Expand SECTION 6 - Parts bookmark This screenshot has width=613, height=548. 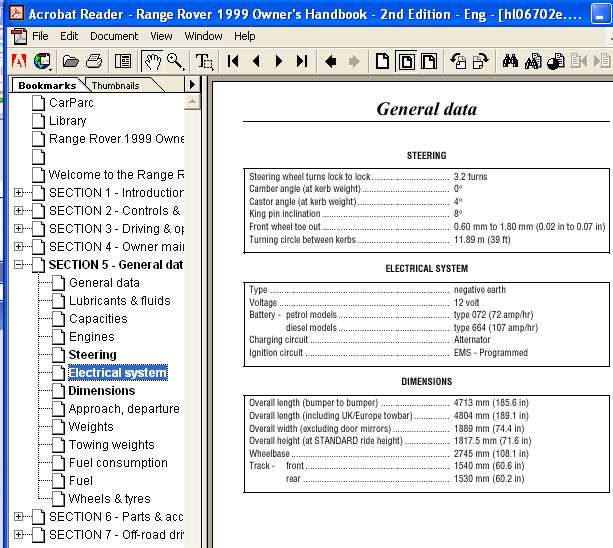pyautogui.click(x=18, y=516)
